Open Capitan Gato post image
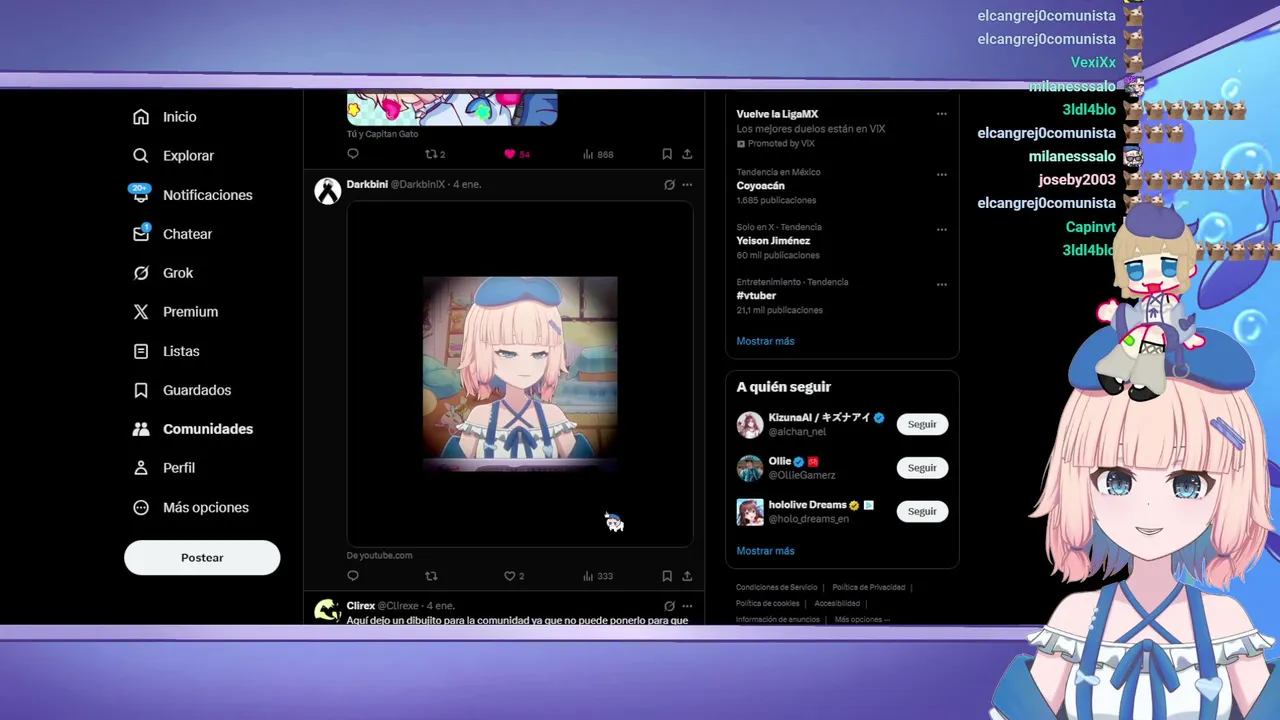 [452, 108]
